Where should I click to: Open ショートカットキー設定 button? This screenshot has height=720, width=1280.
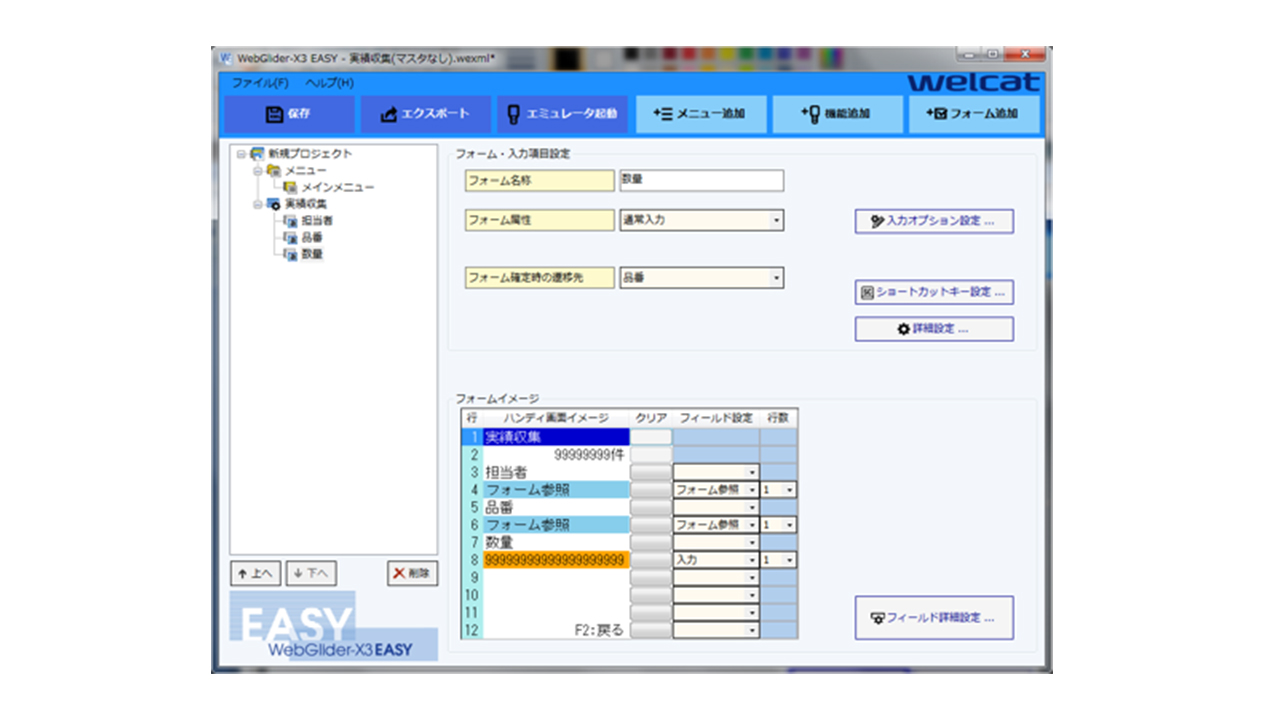click(x=934, y=292)
